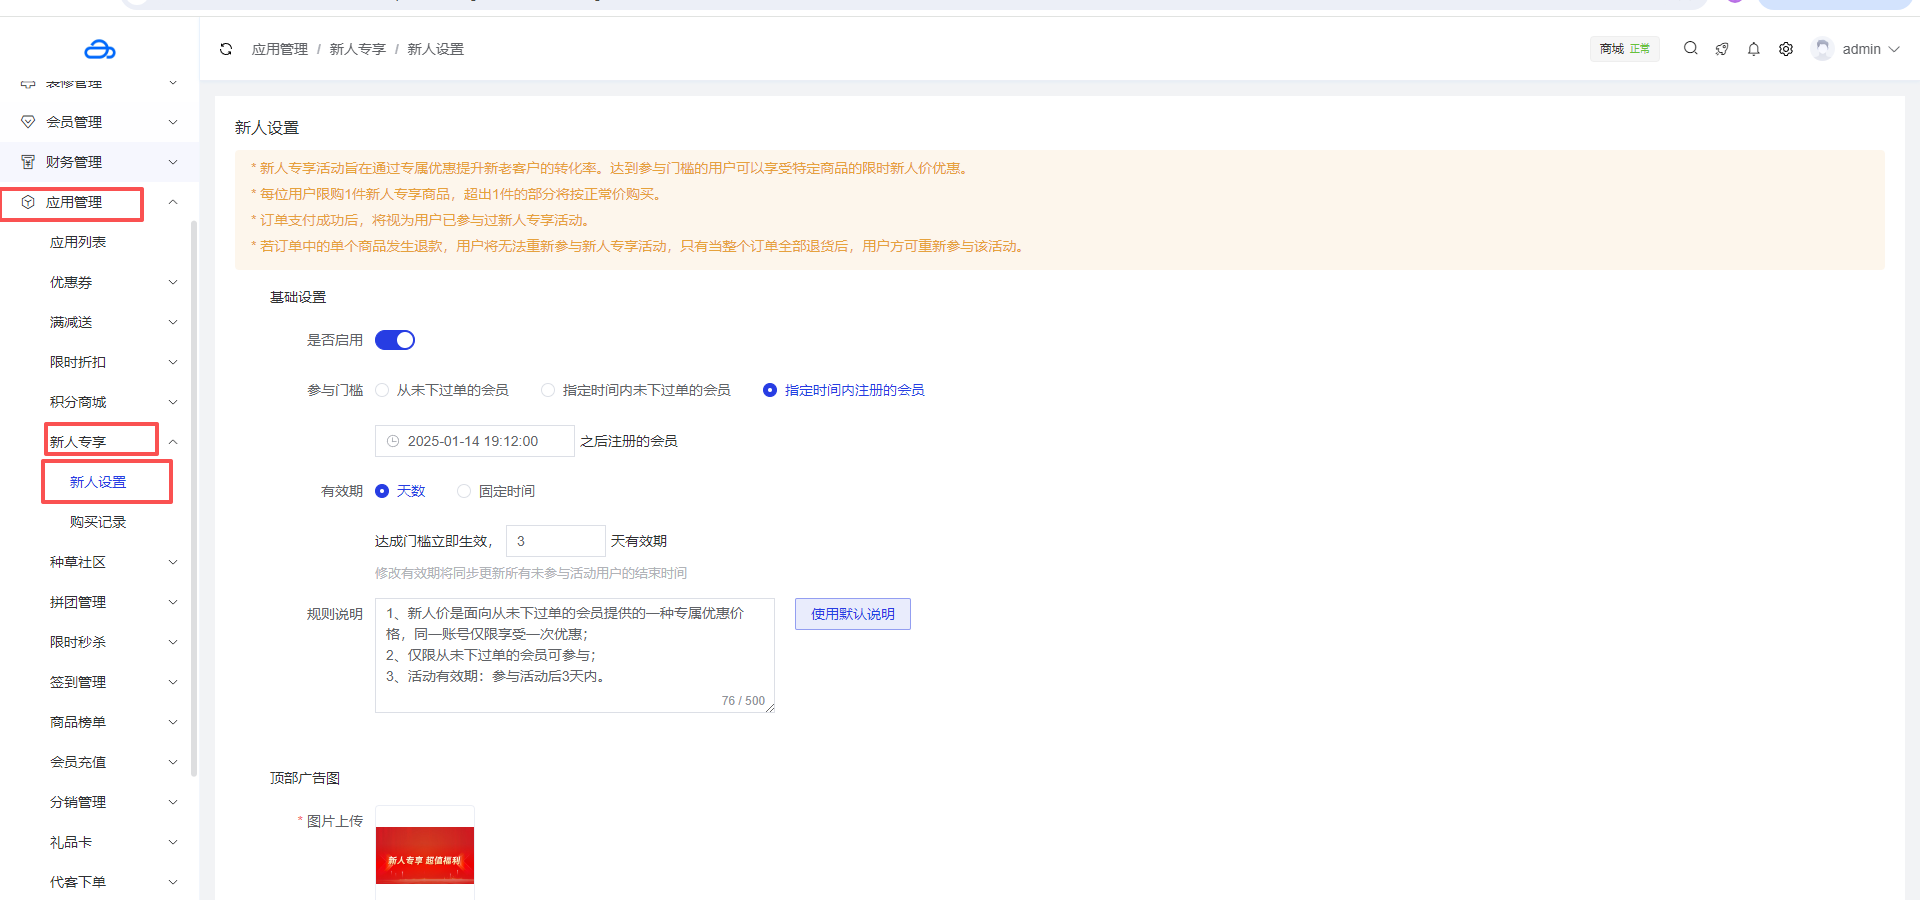Select 固定时间 validity radio option
The height and width of the screenshot is (900, 1920).
[464, 491]
